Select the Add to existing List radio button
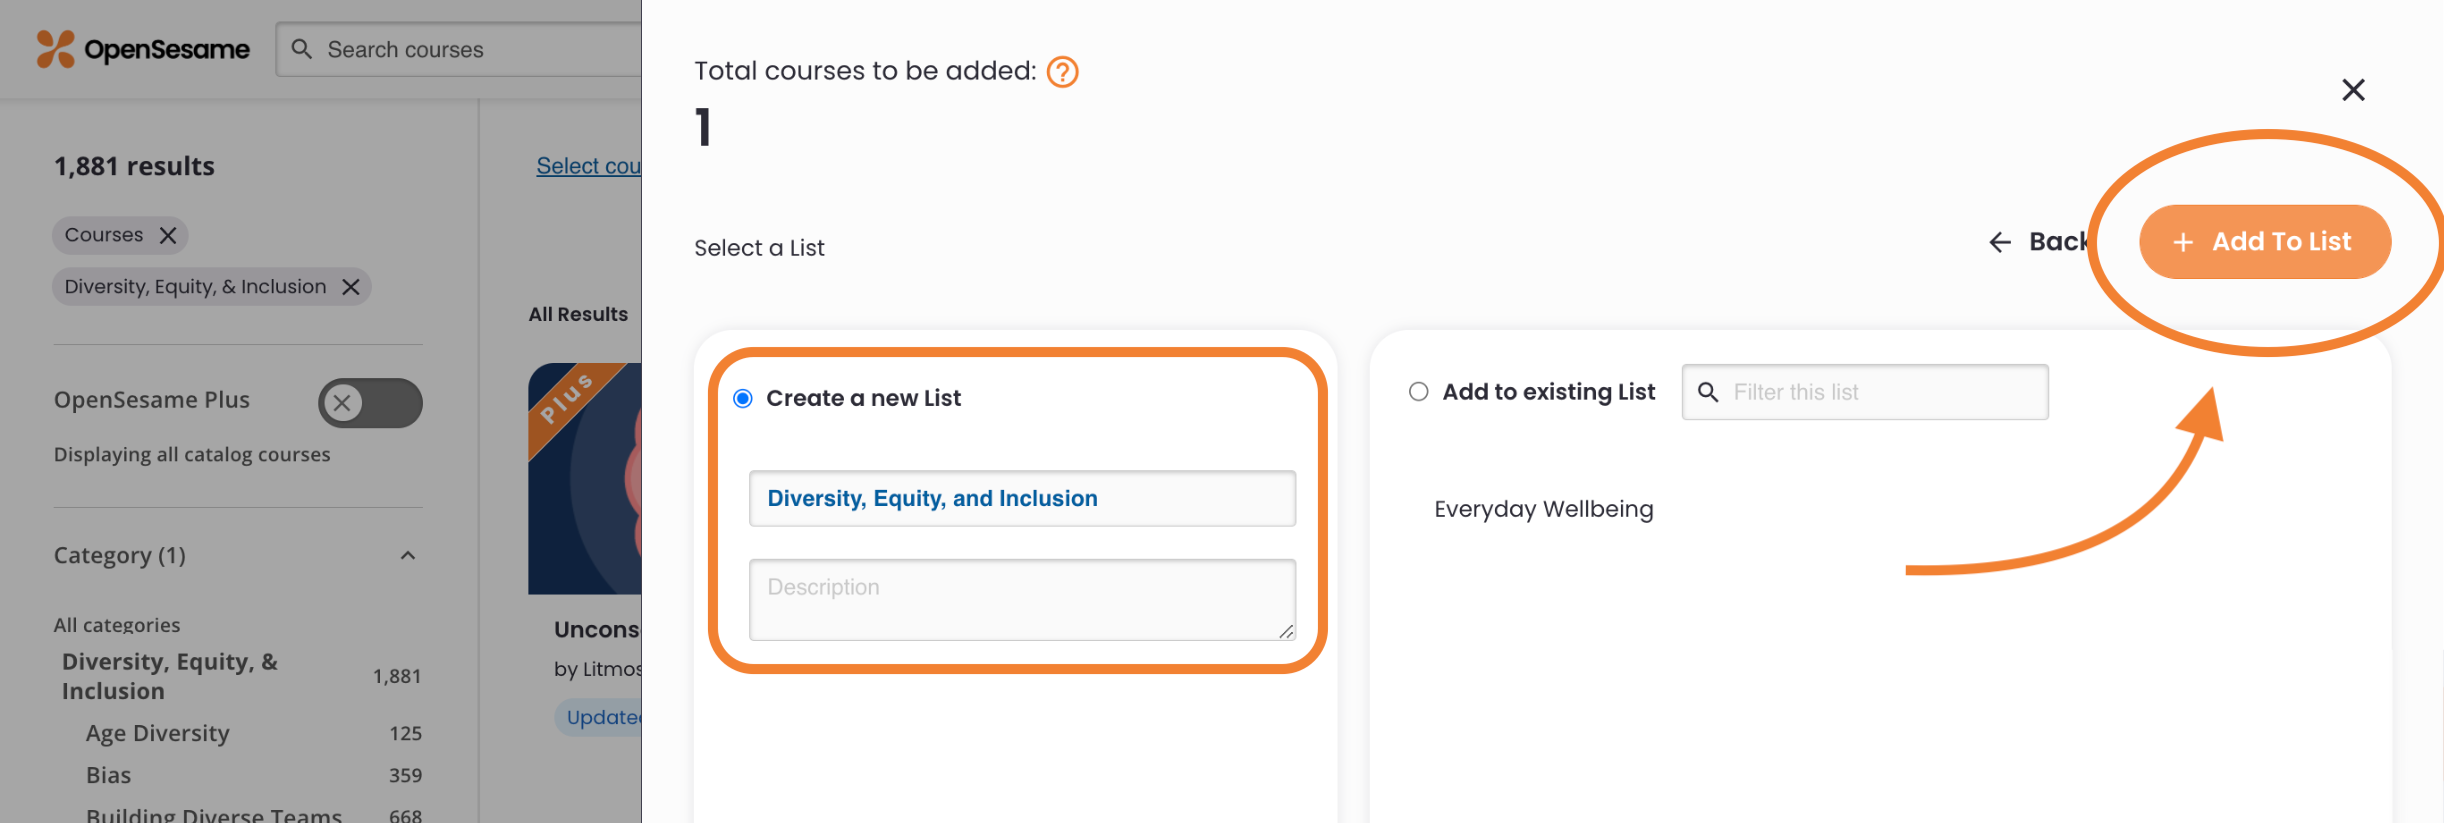The image size is (2444, 823). 1418,392
